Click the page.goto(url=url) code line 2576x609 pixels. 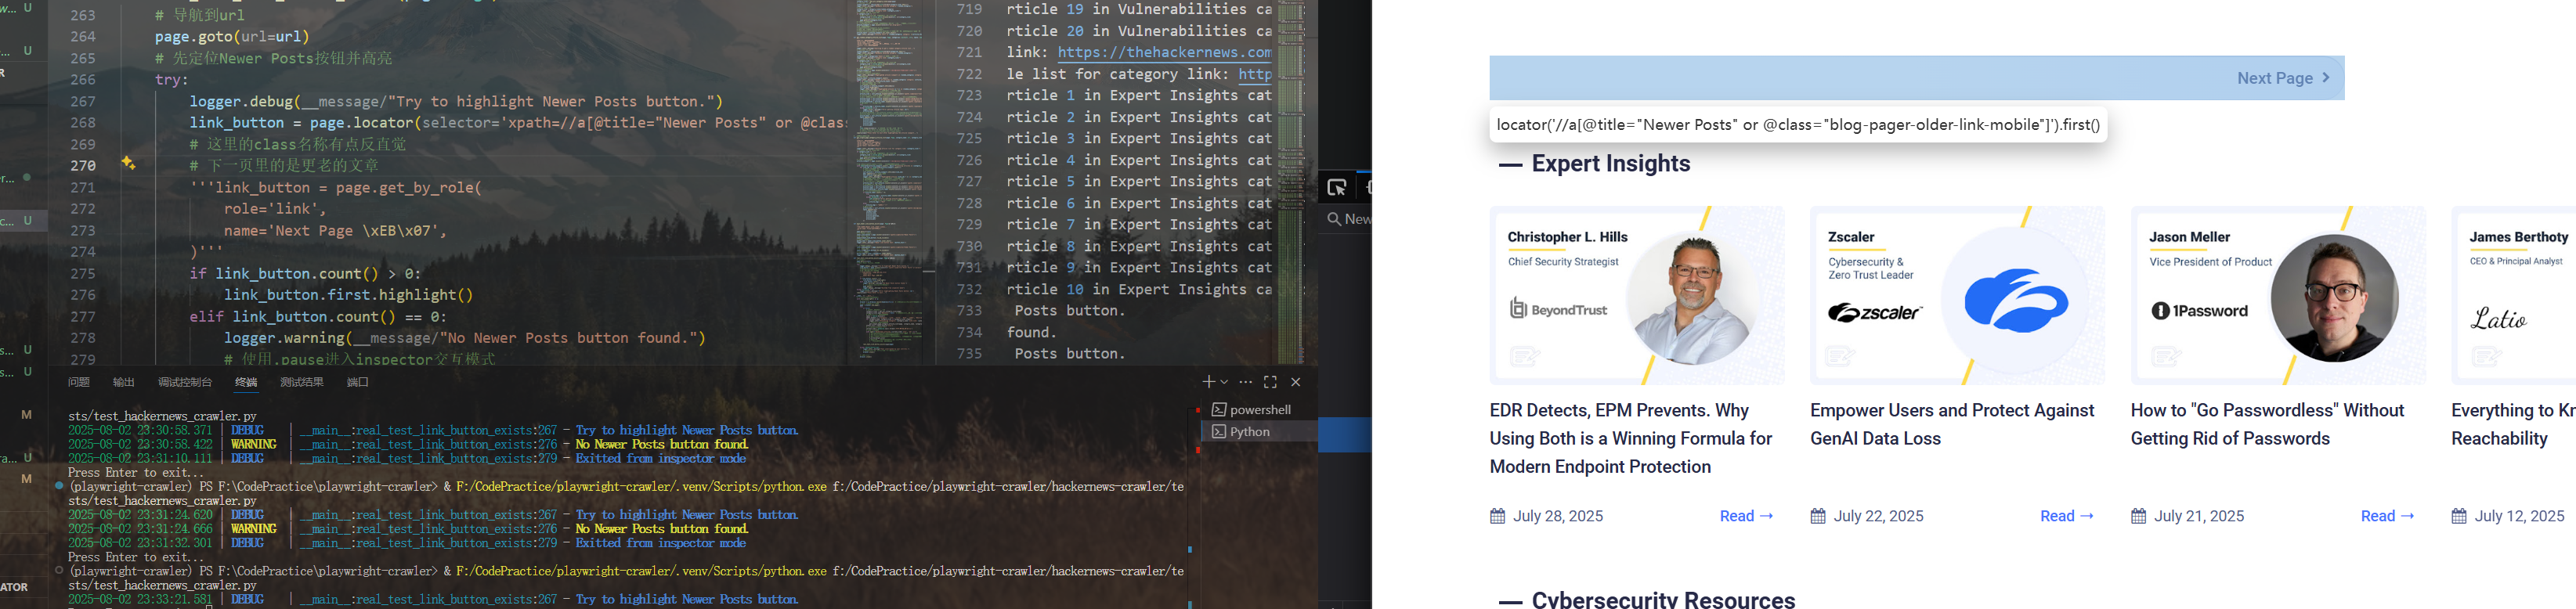coord(232,37)
